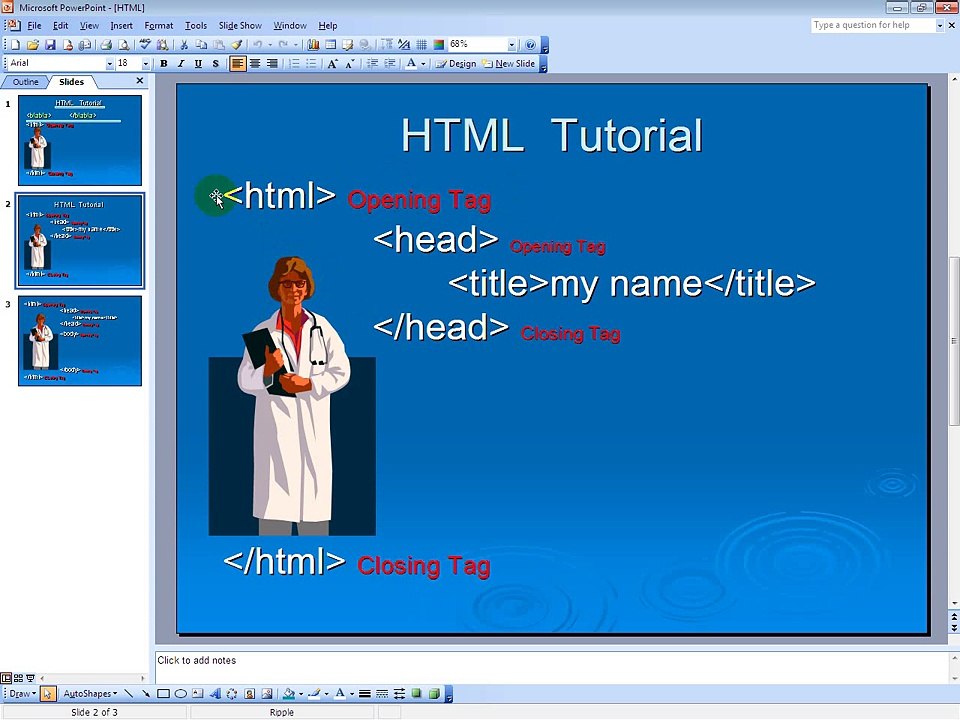Toggle text Shadow formatting

pyautogui.click(x=216, y=64)
